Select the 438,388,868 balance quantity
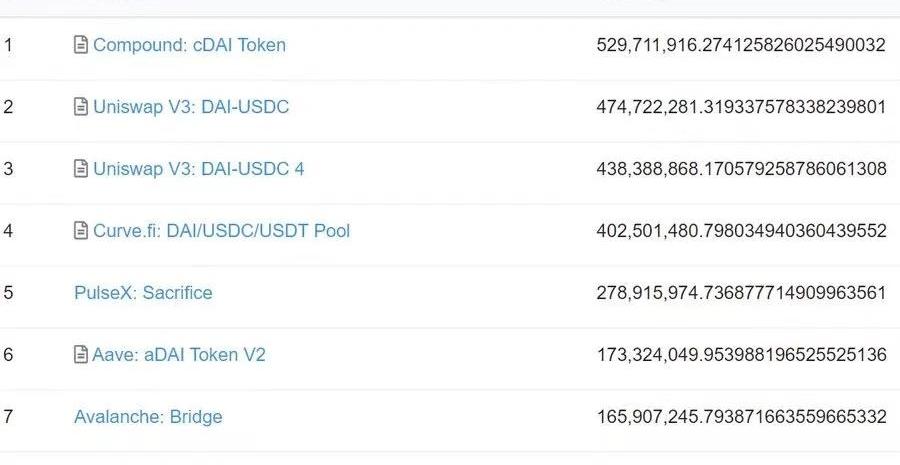The image size is (900, 465). [x=742, y=169]
